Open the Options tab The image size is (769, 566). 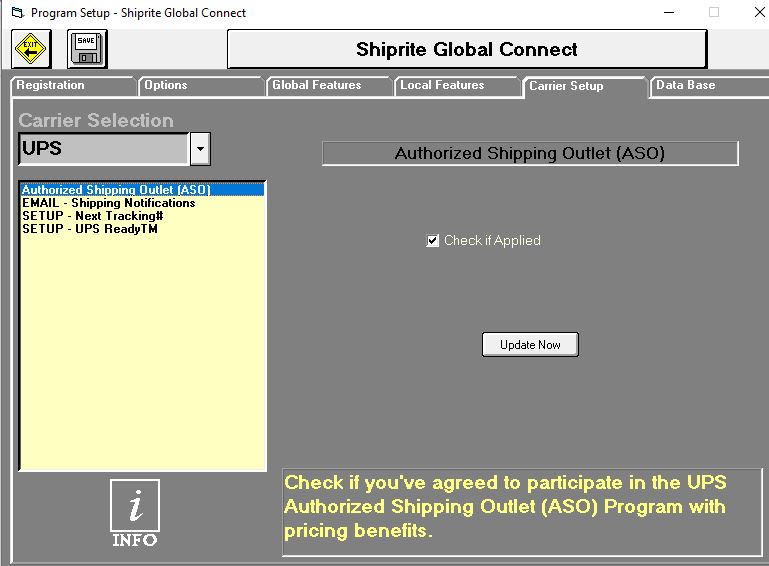(x=201, y=85)
